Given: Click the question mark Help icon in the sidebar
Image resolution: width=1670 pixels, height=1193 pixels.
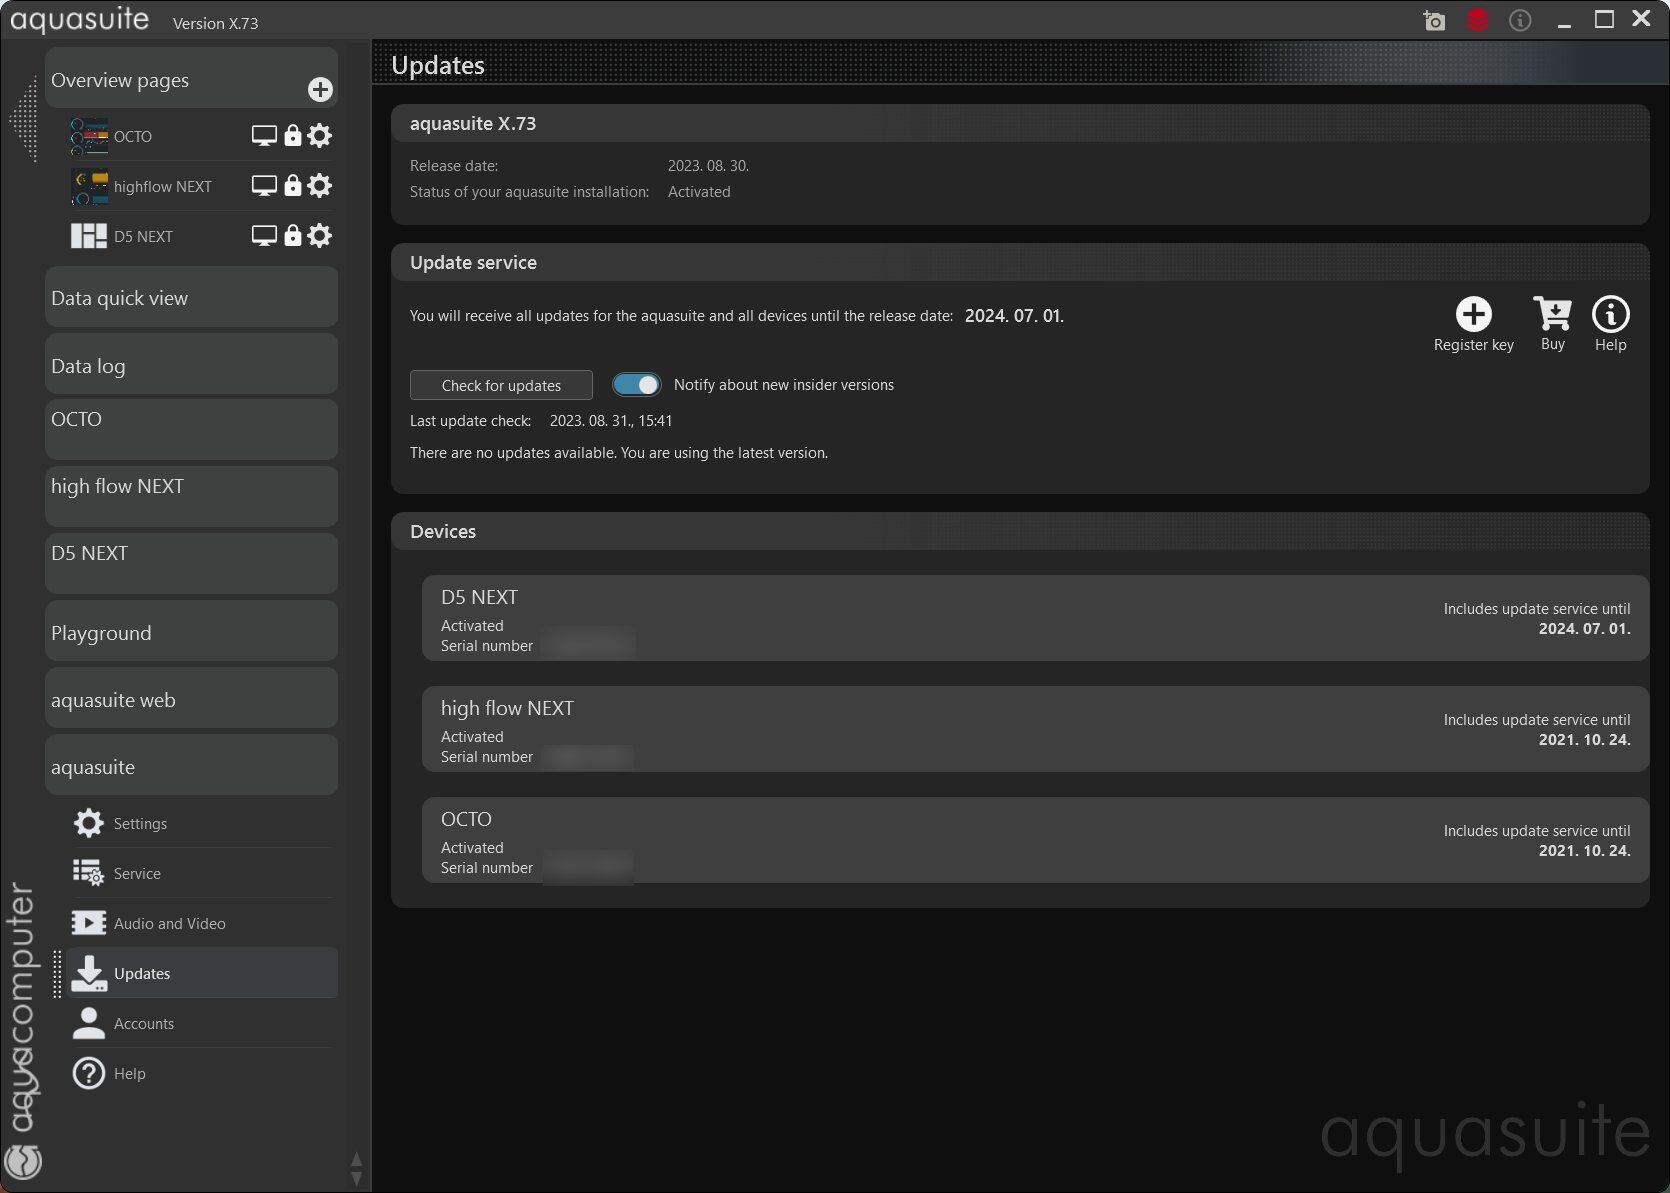Looking at the screenshot, I should [x=89, y=1073].
